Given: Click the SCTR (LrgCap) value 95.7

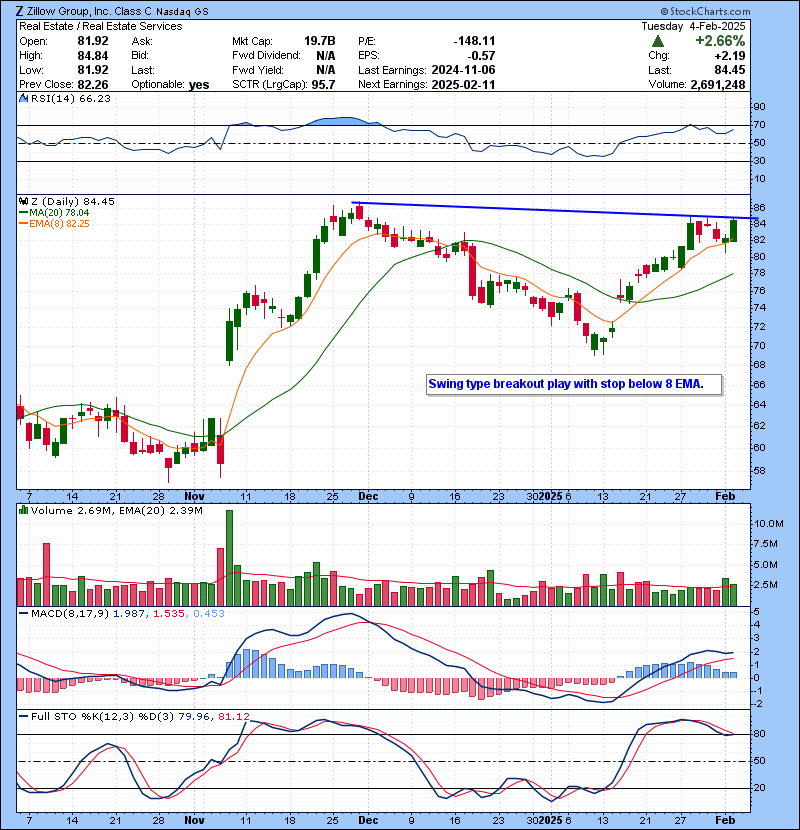Looking at the screenshot, I should [x=323, y=85].
